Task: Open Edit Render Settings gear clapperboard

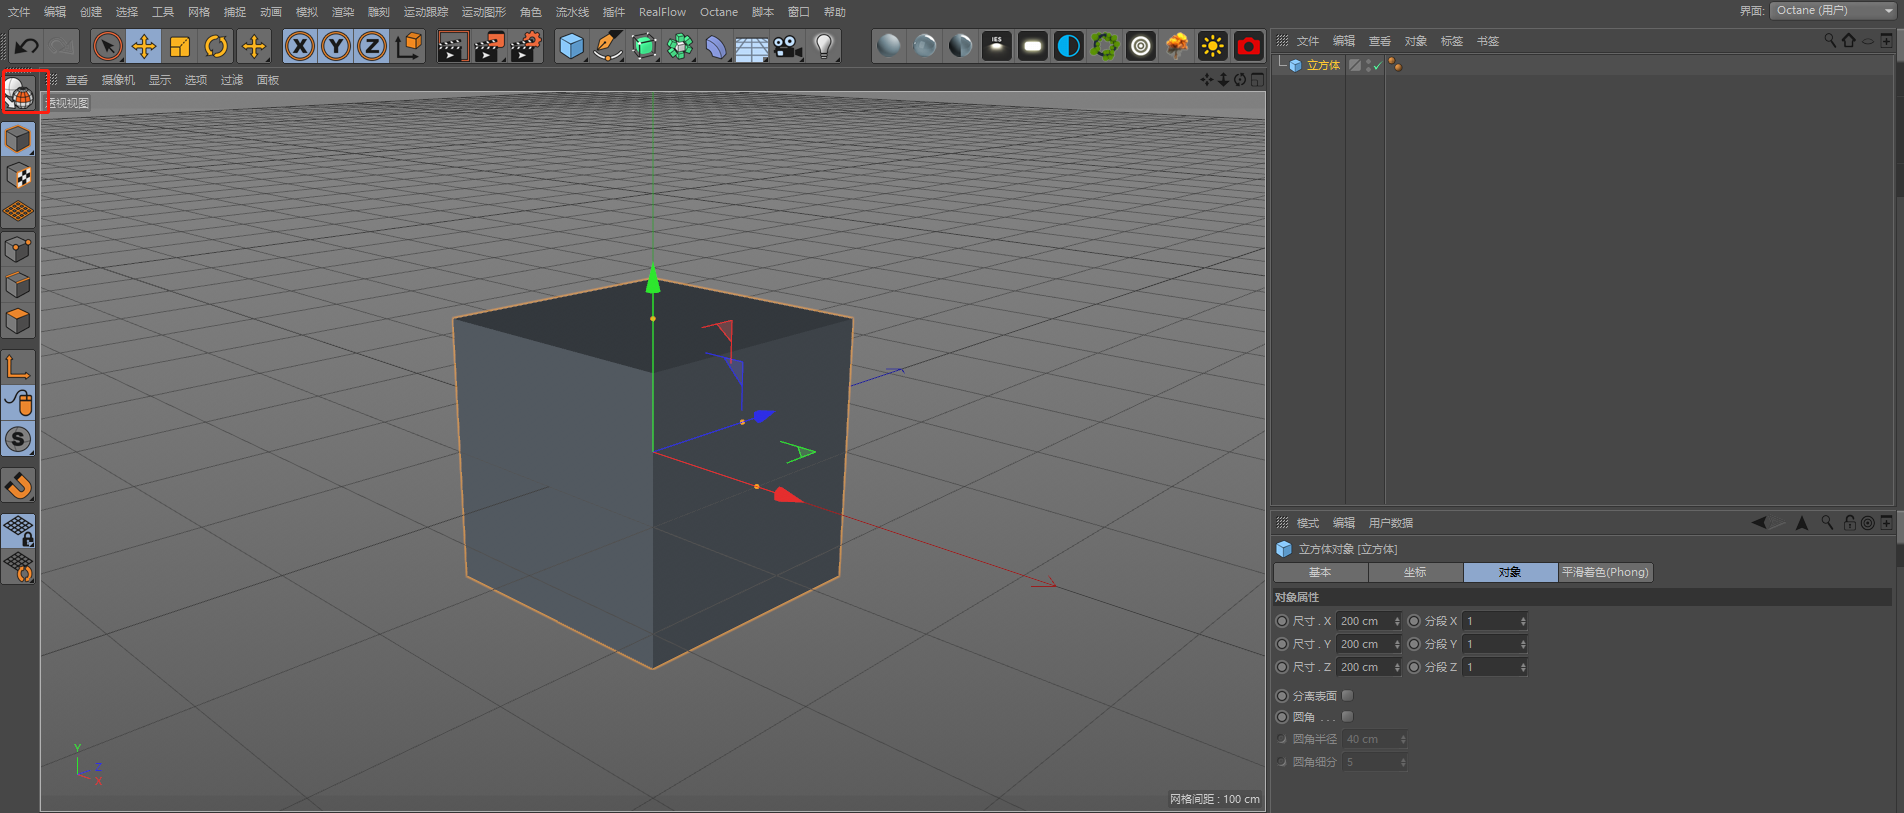Action: click(526, 46)
